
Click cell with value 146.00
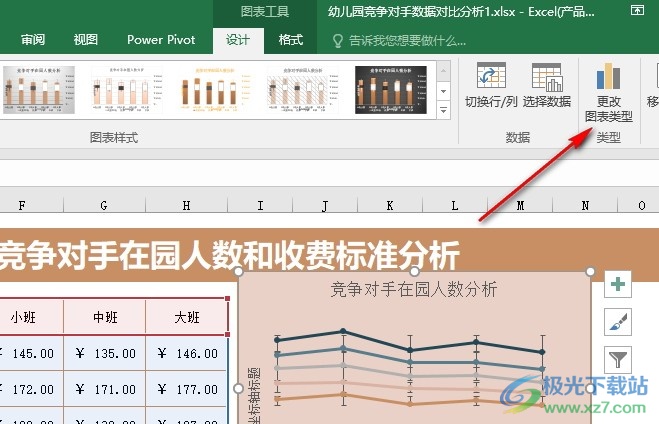point(187,353)
